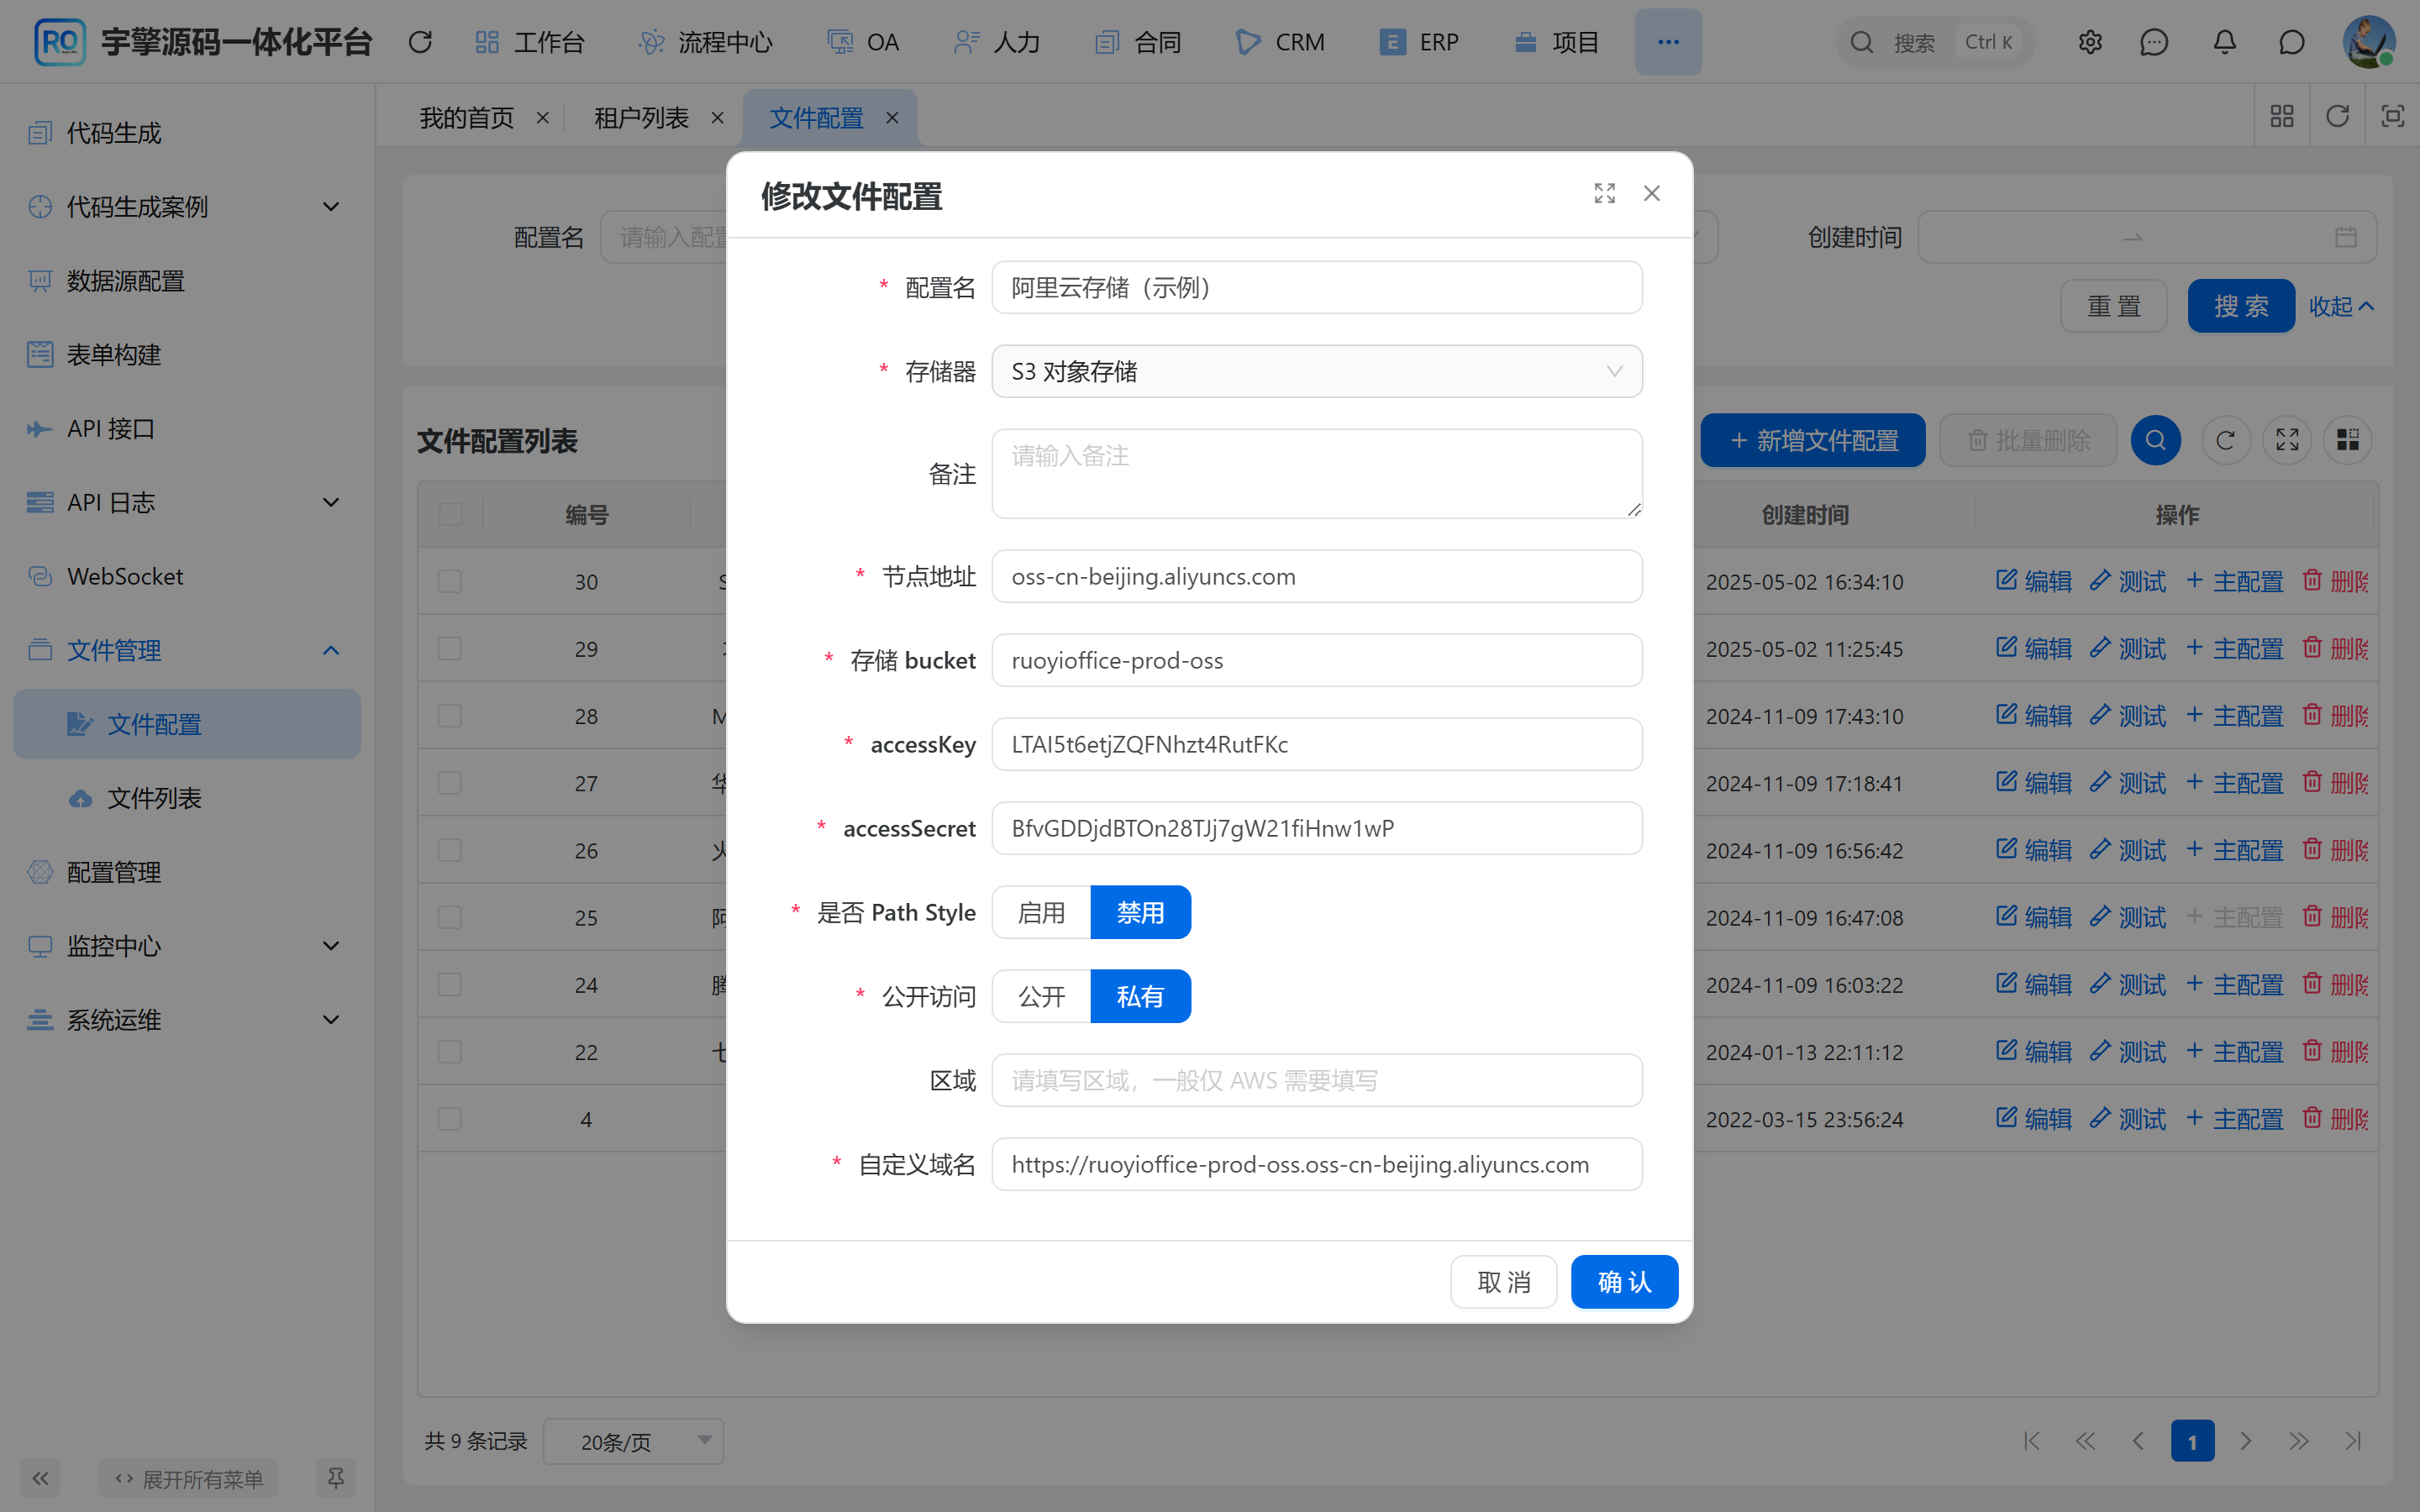Click 编辑 link in the 2025-05-02 16:34:10 row
2420x1512 pixels.
click(x=2034, y=581)
